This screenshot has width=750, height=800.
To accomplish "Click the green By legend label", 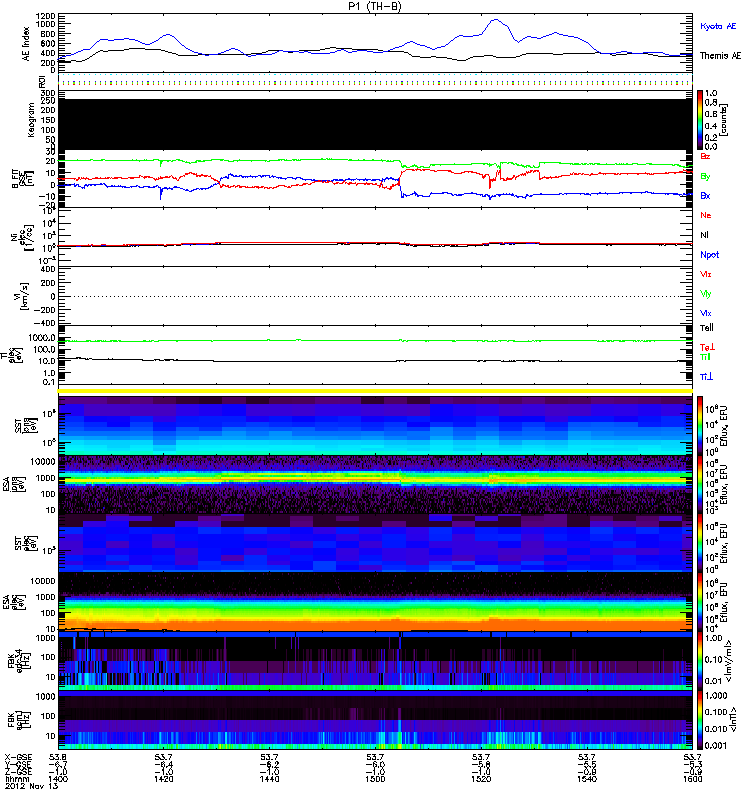I will [x=705, y=176].
